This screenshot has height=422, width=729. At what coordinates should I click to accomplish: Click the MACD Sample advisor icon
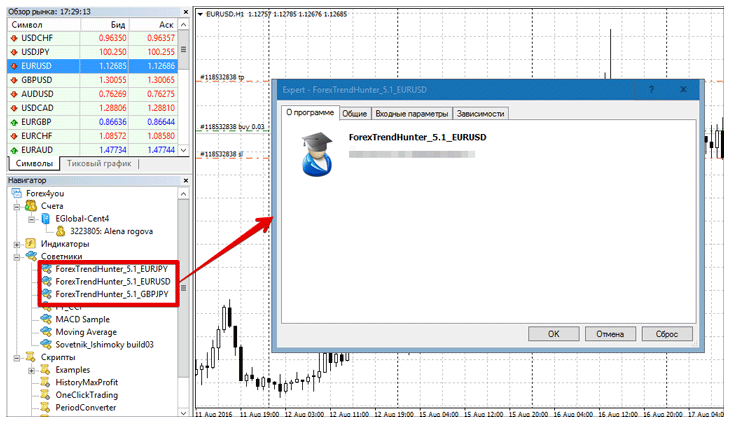coord(46,319)
